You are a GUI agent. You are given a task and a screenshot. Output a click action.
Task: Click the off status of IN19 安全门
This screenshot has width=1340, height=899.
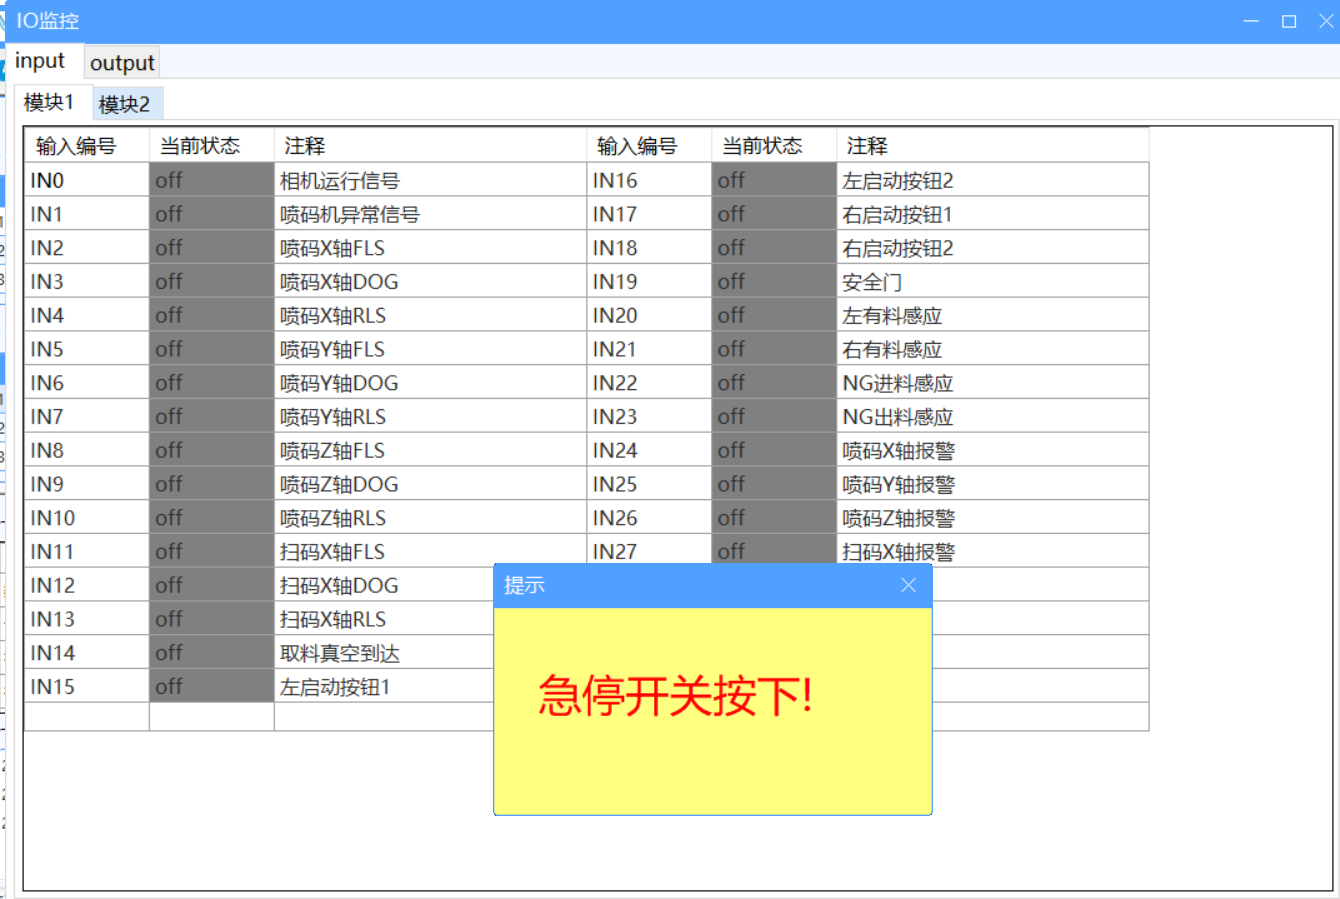click(x=773, y=282)
